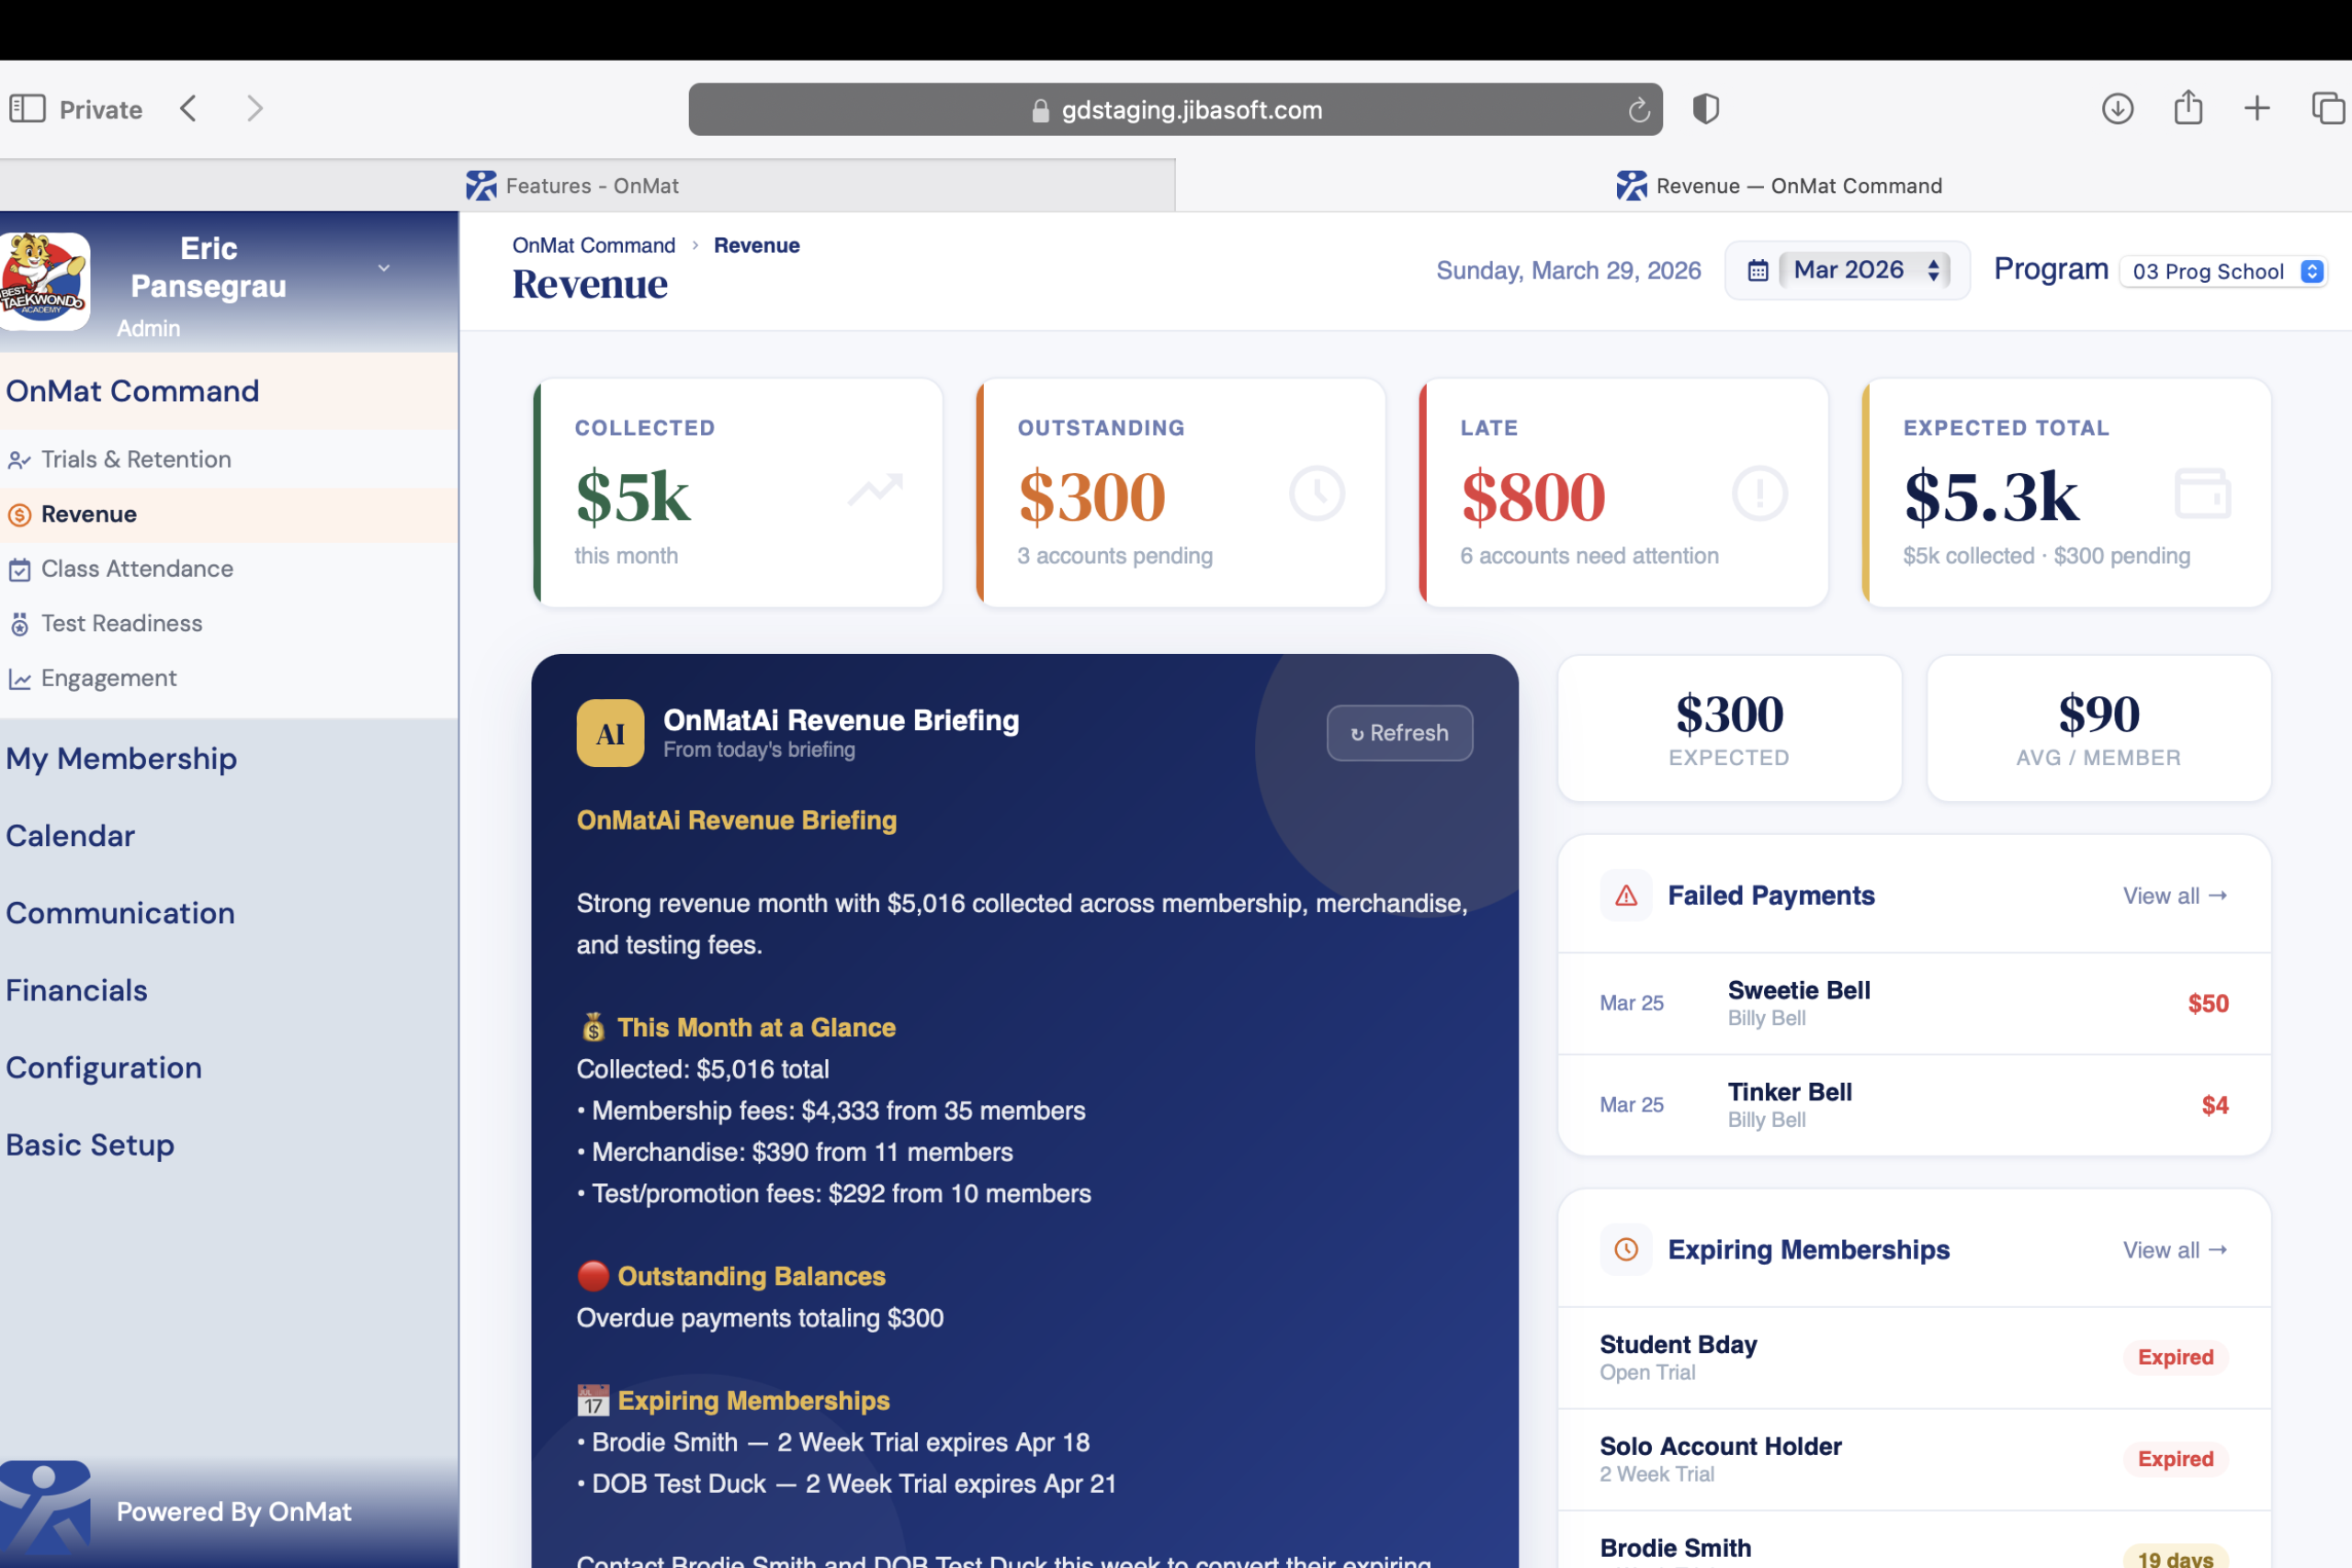The width and height of the screenshot is (2352, 1568).
Task: Switch to Features - OnMat tab
Action: (590, 186)
